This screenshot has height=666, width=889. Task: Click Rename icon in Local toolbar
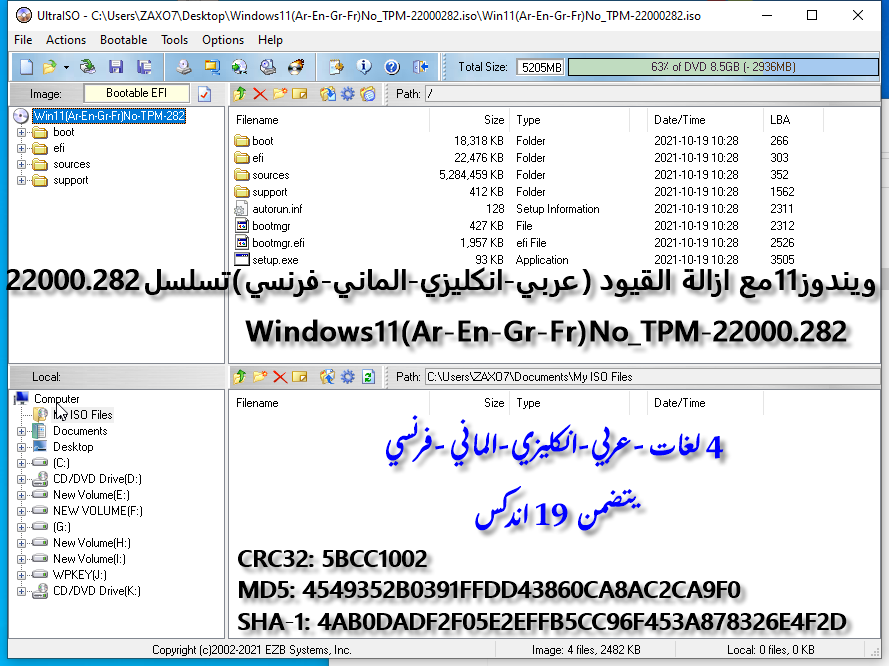pos(300,377)
